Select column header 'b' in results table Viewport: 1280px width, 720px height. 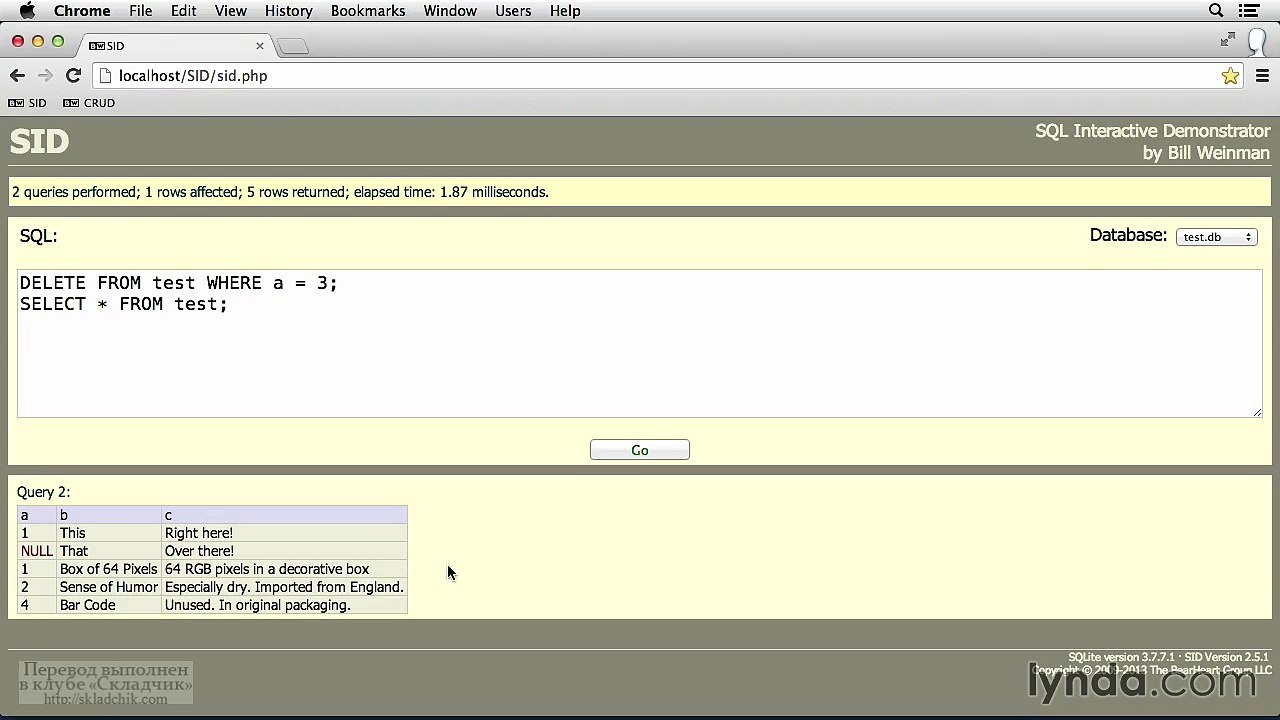coord(109,515)
